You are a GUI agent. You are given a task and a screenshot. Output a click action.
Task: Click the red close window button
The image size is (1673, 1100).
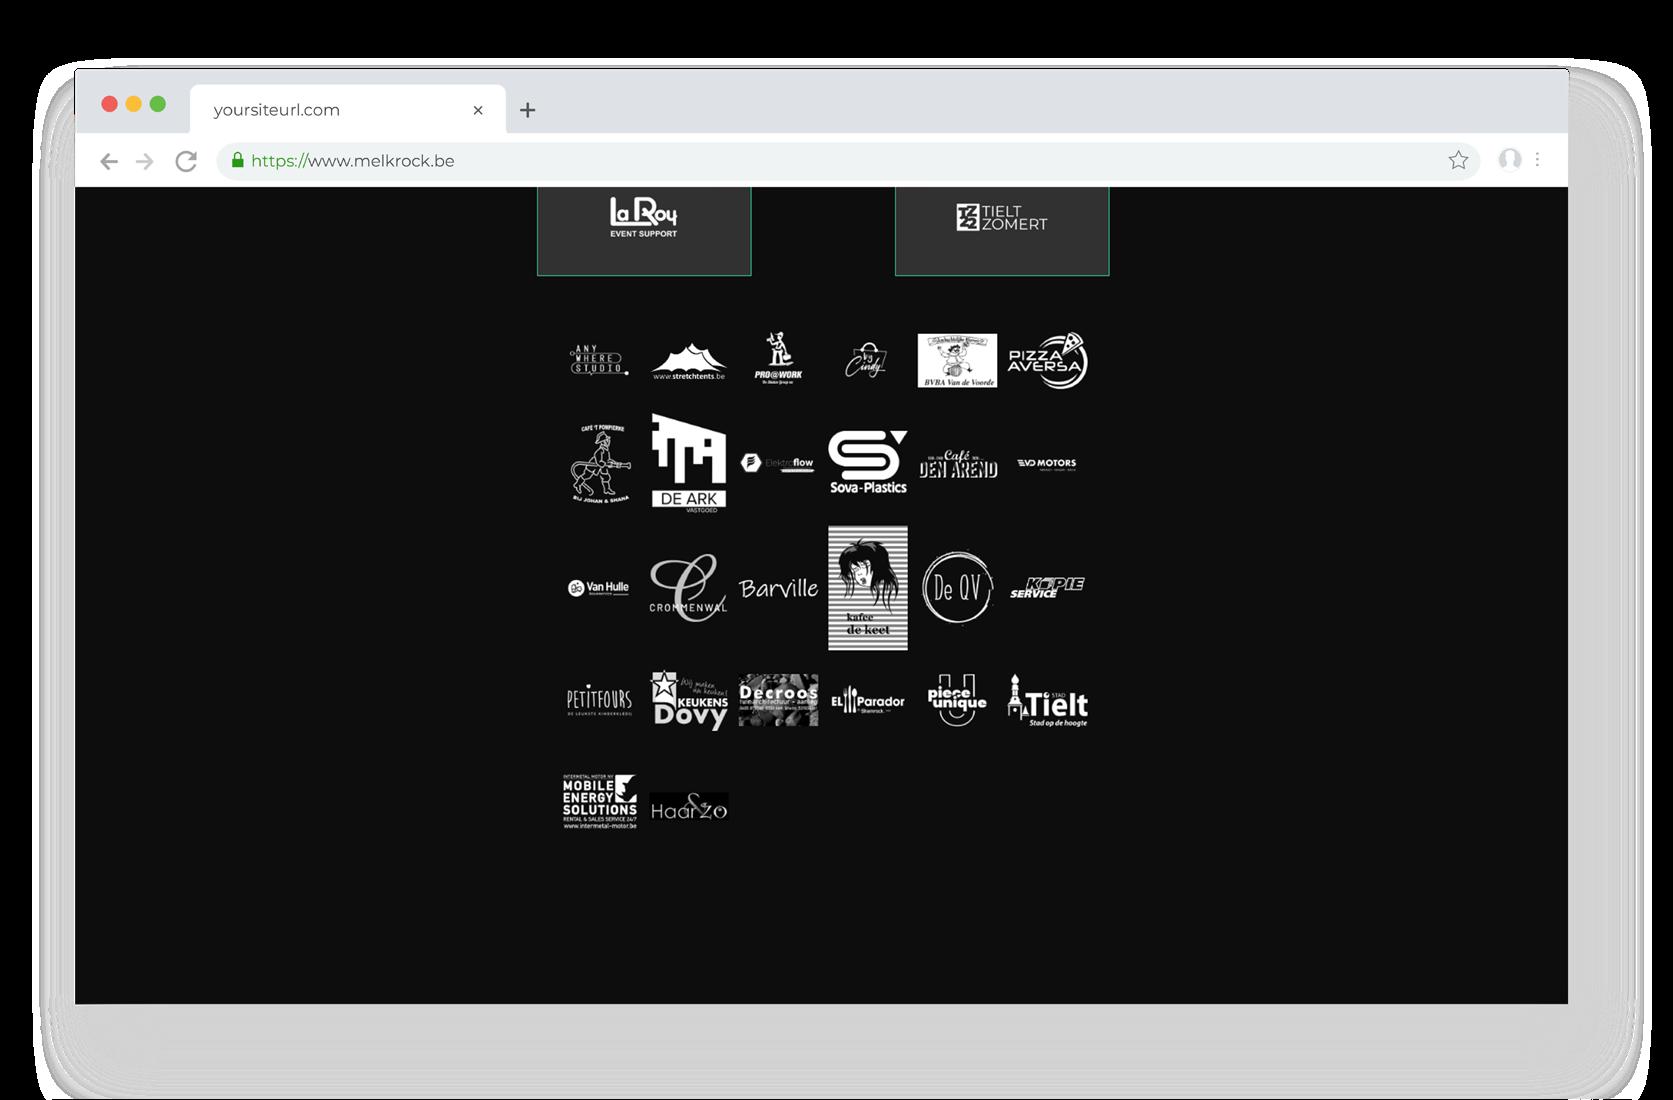pyautogui.click(x=110, y=104)
